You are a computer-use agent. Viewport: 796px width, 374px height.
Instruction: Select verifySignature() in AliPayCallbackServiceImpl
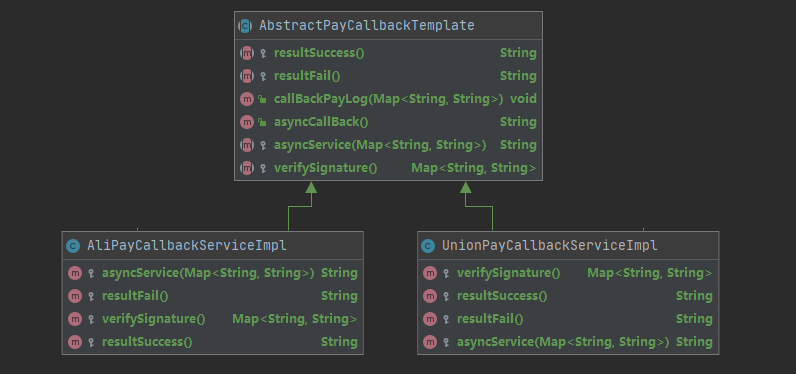153,319
